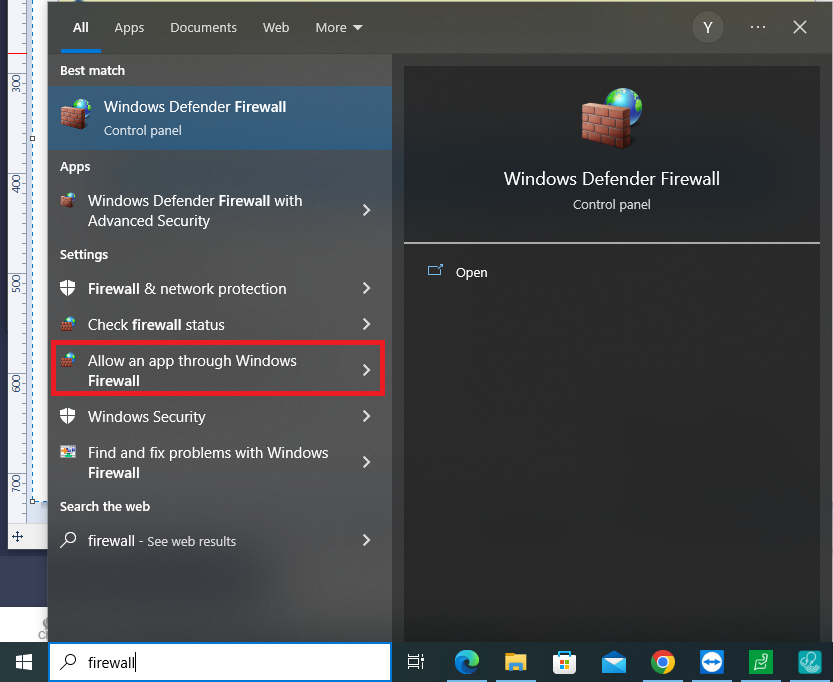
Task: Open File Explorer from the taskbar
Action: click(515, 662)
